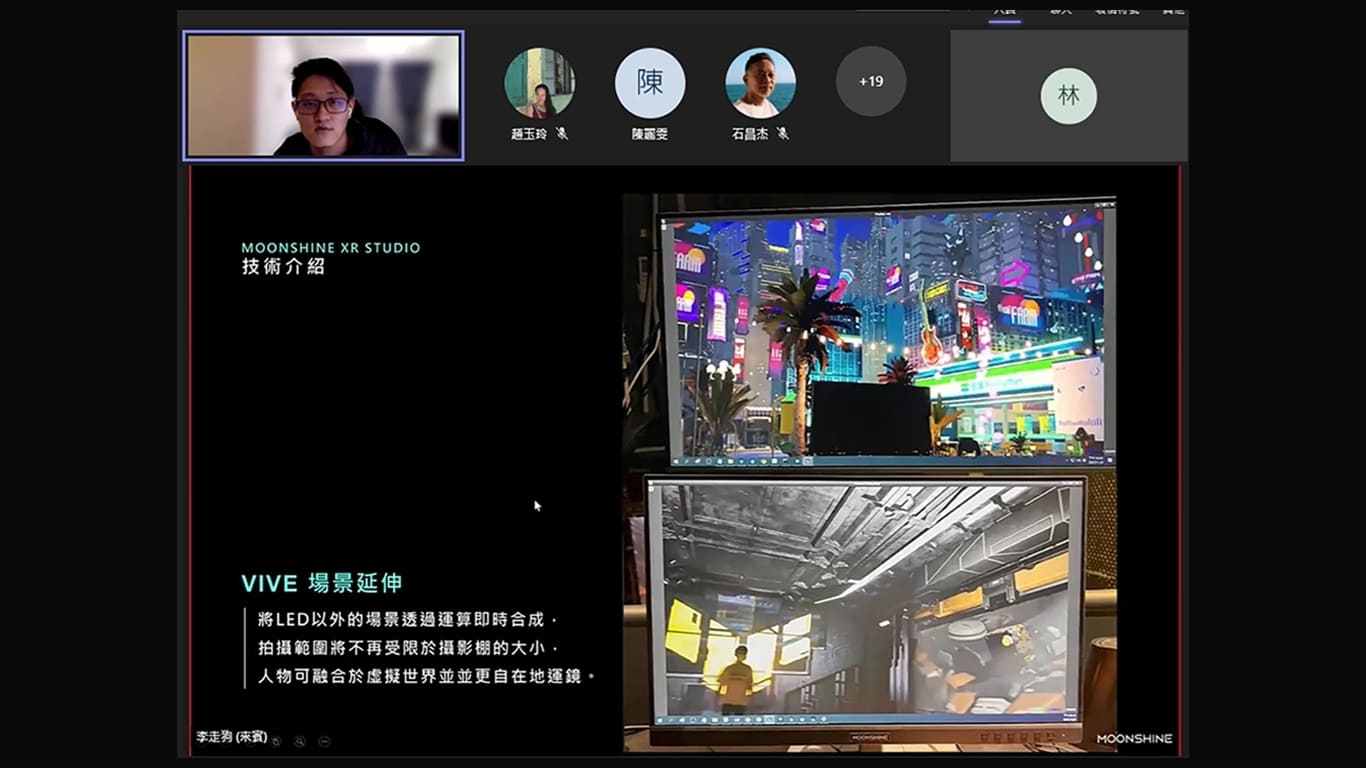Click the small icon right after 李走狗 (來賓)
Image resolution: width=1366 pixels, height=768 pixels.
276,741
